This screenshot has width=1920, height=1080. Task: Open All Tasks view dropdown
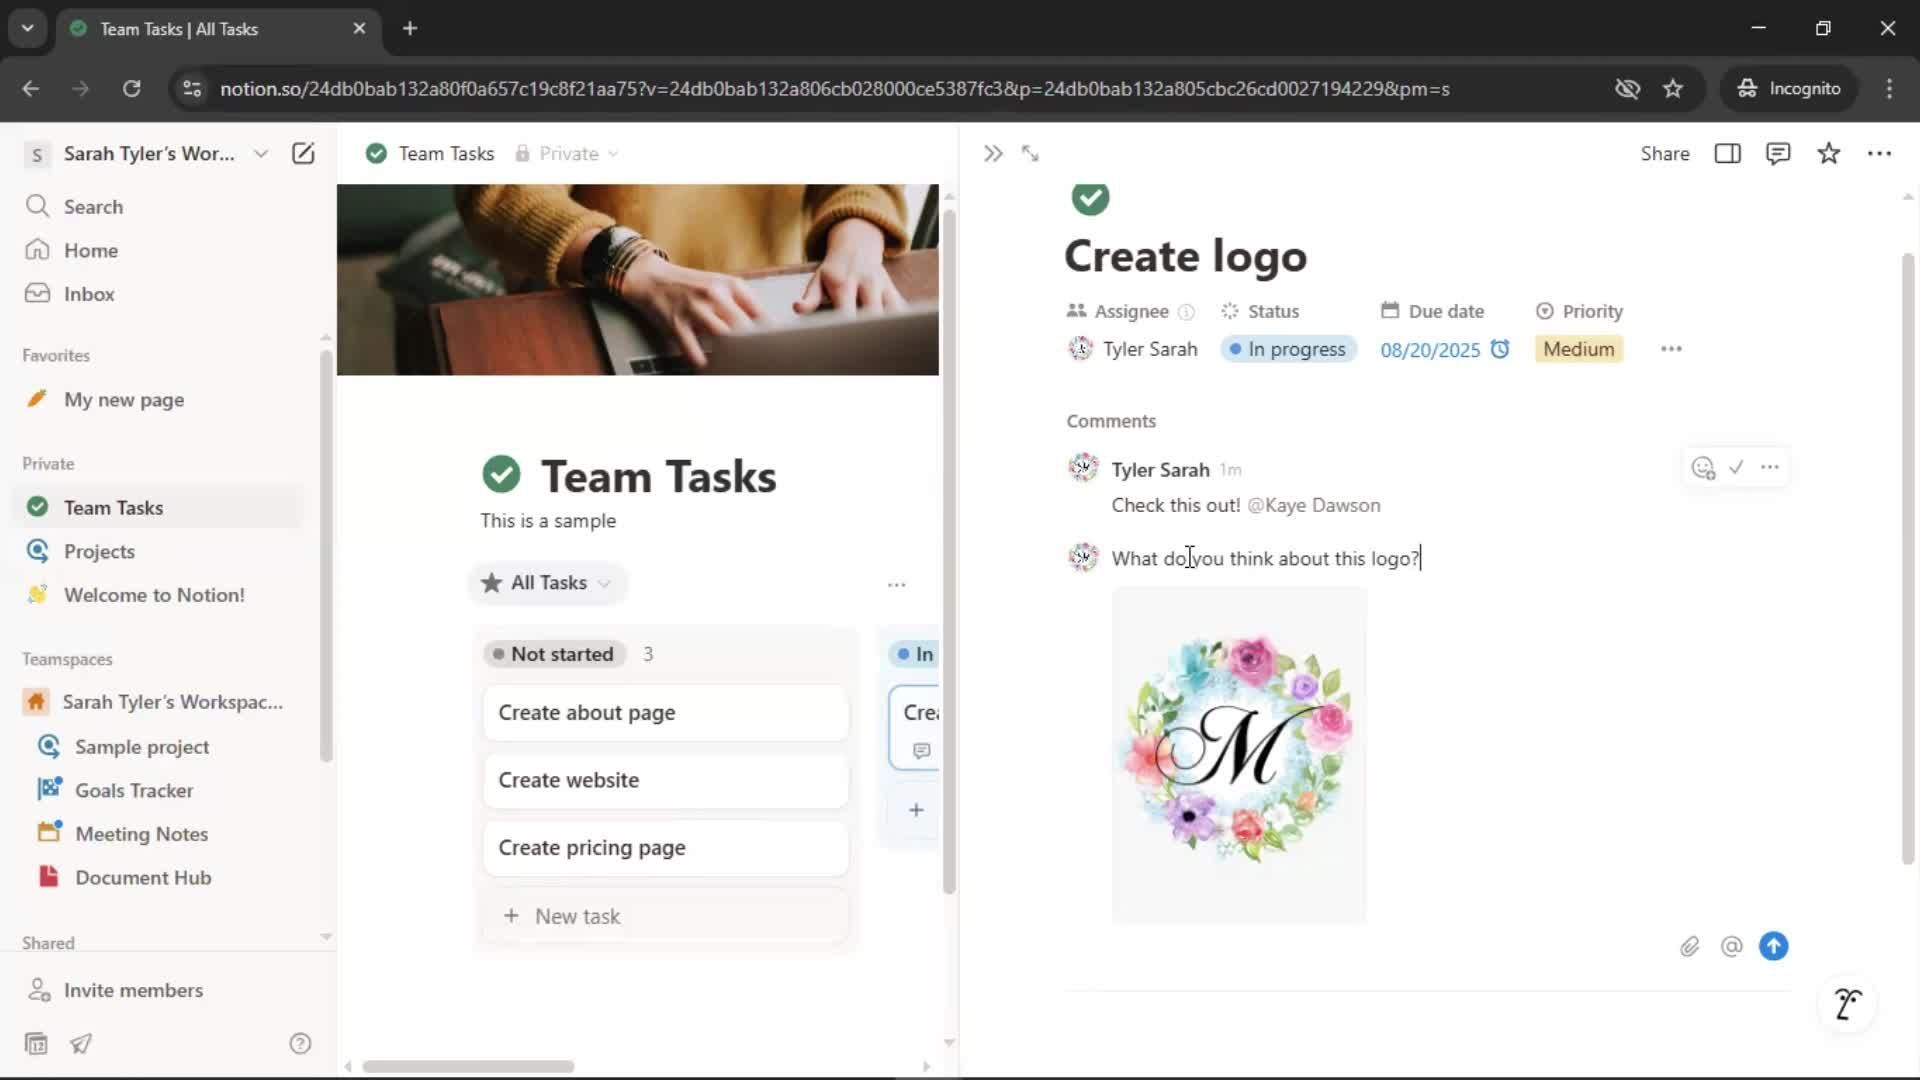click(x=547, y=583)
